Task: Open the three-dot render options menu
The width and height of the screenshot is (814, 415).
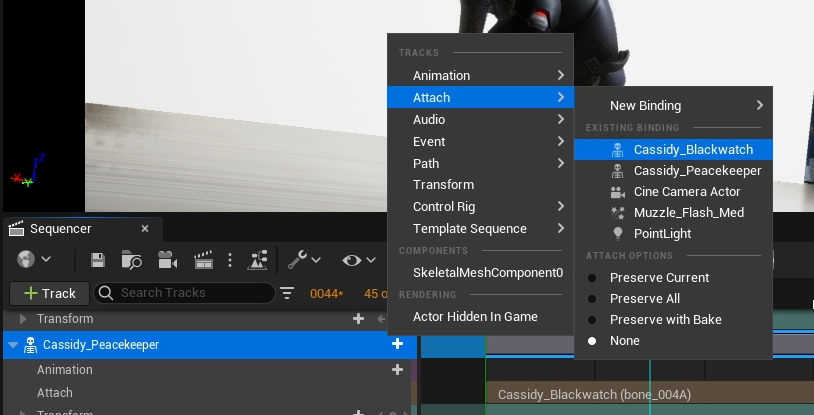Action: tap(230, 260)
